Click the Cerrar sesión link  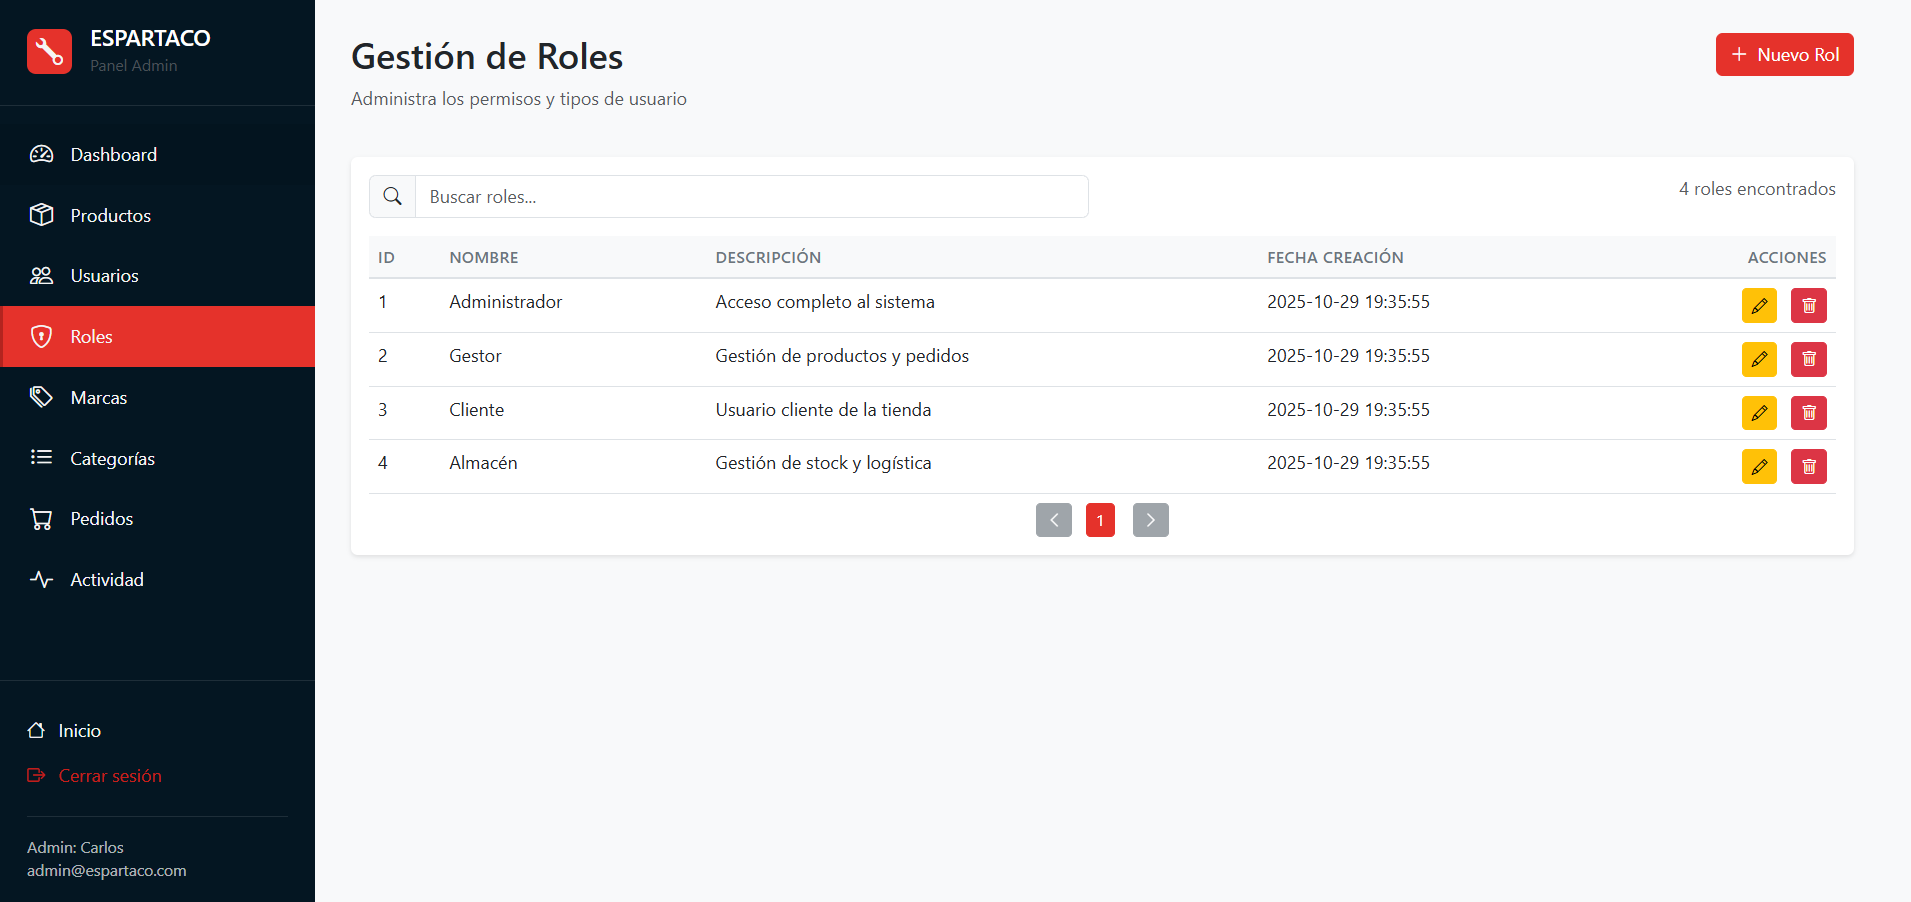[x=94, y=775]
